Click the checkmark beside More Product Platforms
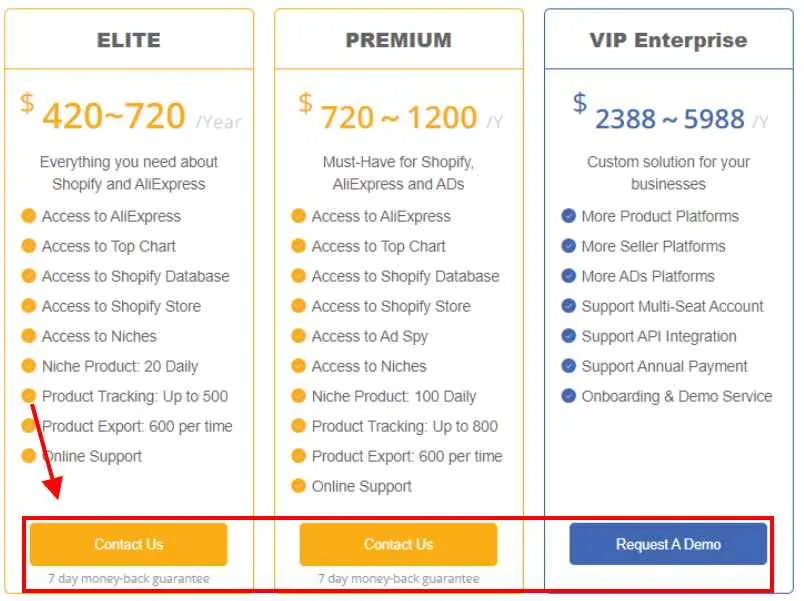This screenshot has width=804, height=601. click(x=567, y=216)
